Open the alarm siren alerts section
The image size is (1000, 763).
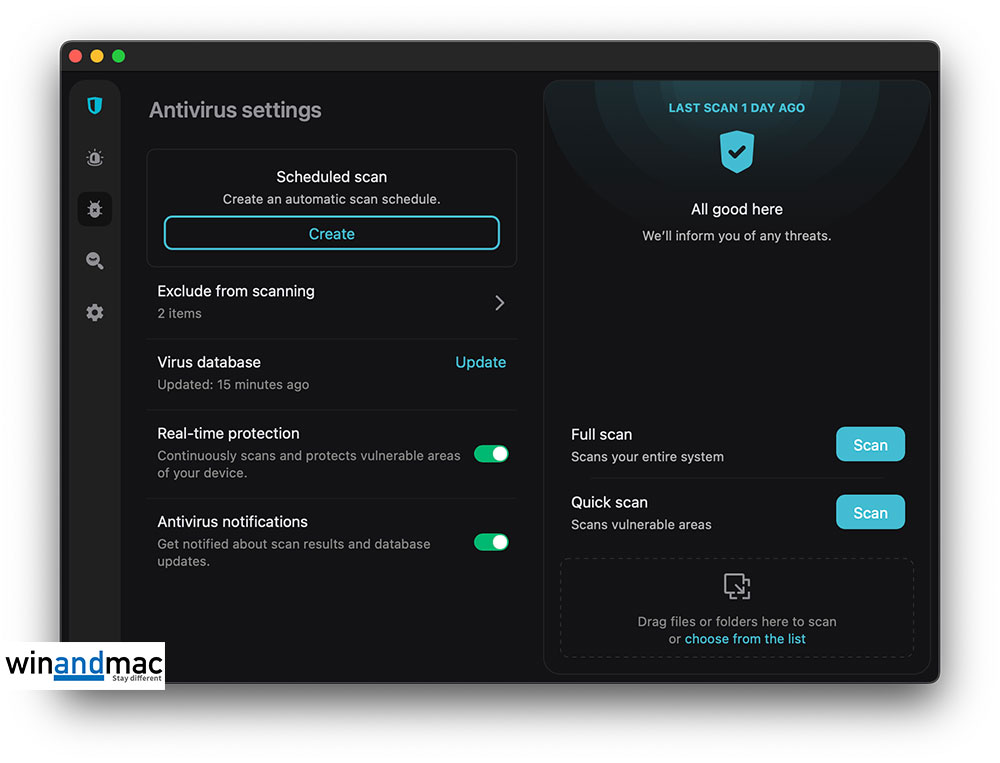(95, 158)
